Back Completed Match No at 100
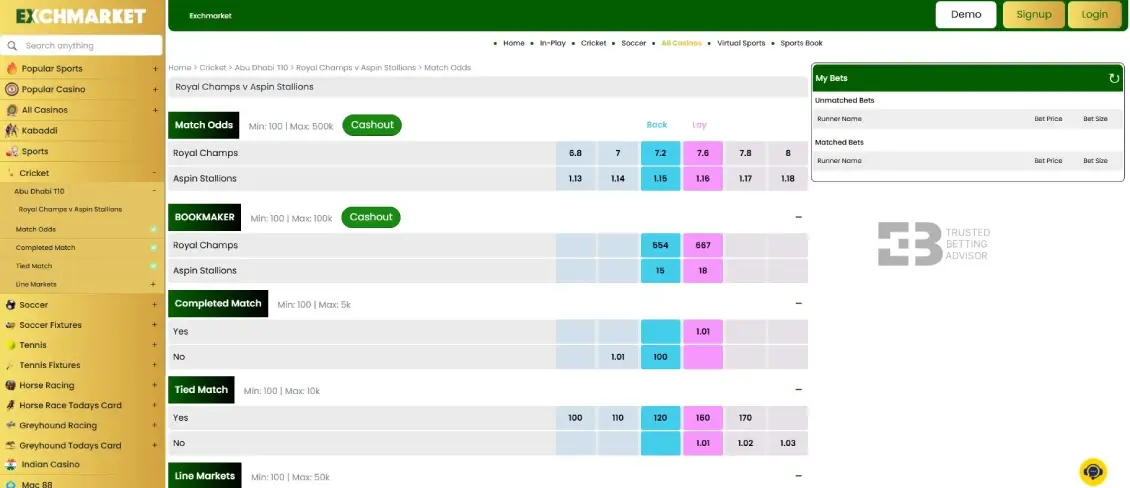The height and width of the screenshot is (488, 1130). pyautogui.click(x=660, y=357)
